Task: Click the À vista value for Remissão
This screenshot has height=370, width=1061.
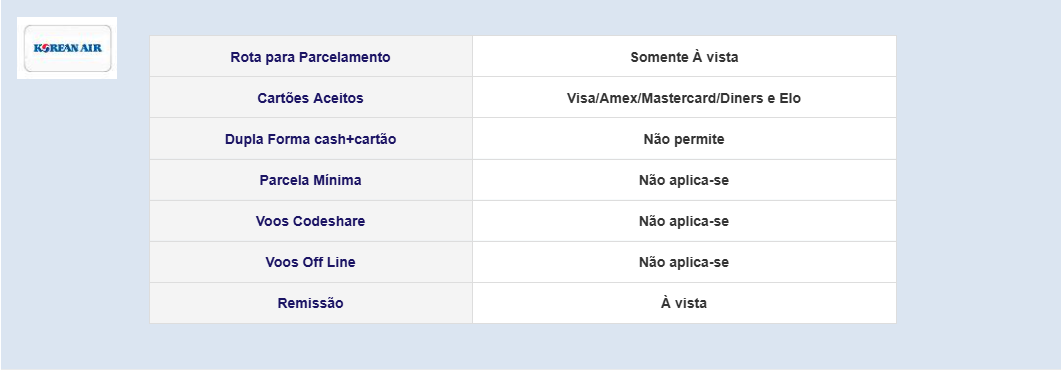Action: pos(683,303)
